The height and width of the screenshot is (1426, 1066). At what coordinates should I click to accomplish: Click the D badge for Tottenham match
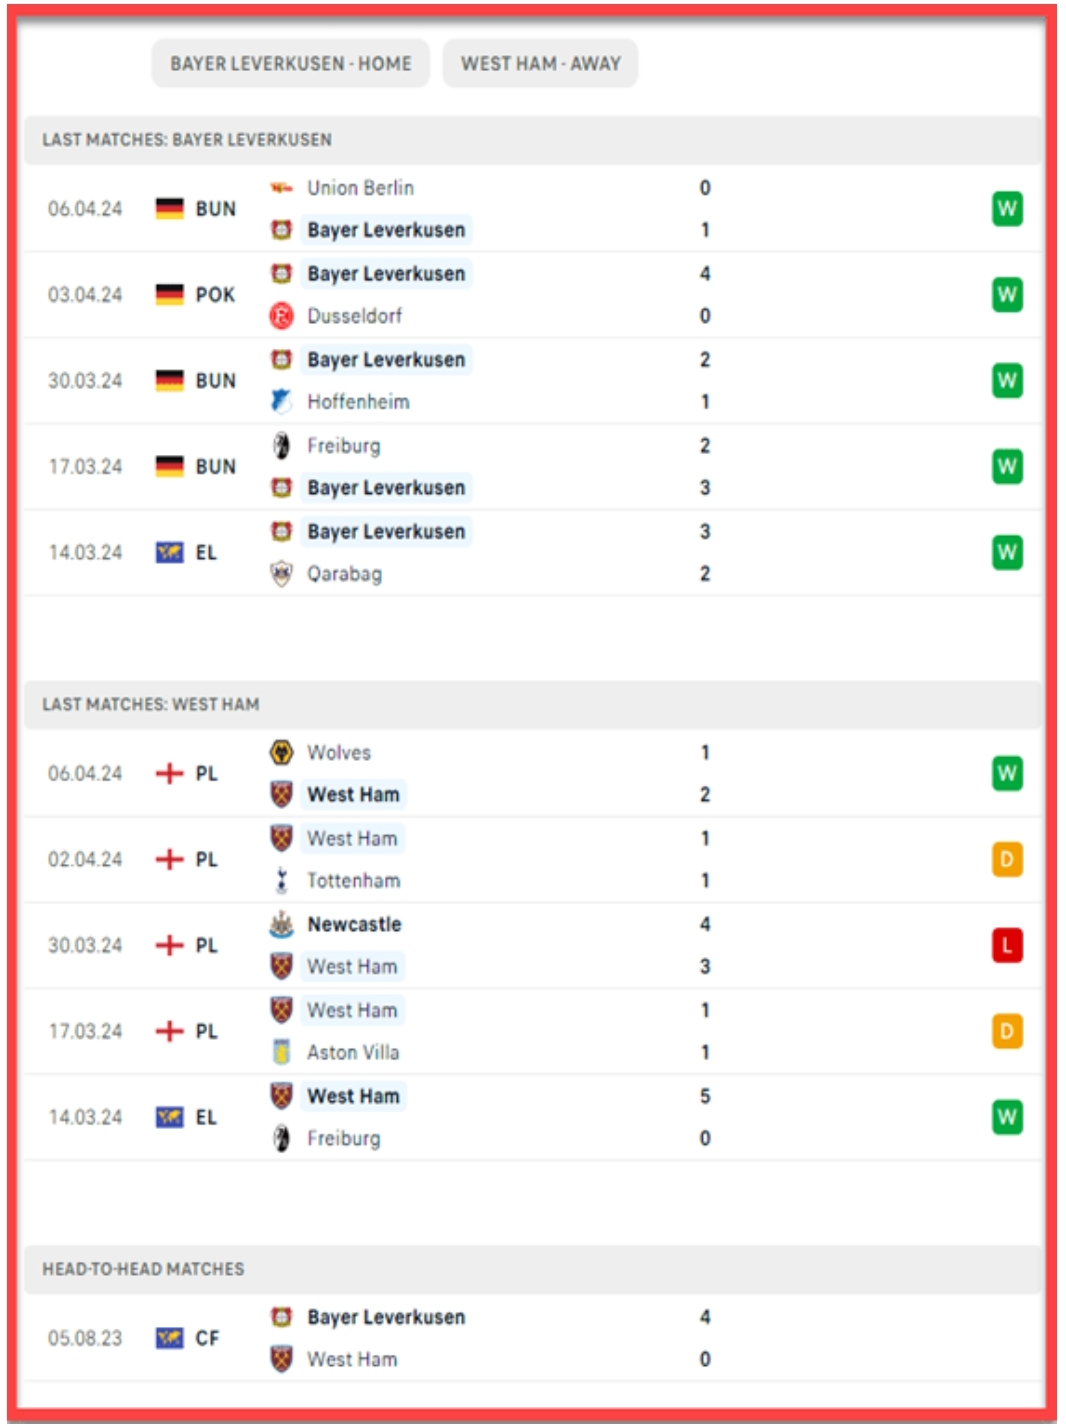[x=1007, y=859]
